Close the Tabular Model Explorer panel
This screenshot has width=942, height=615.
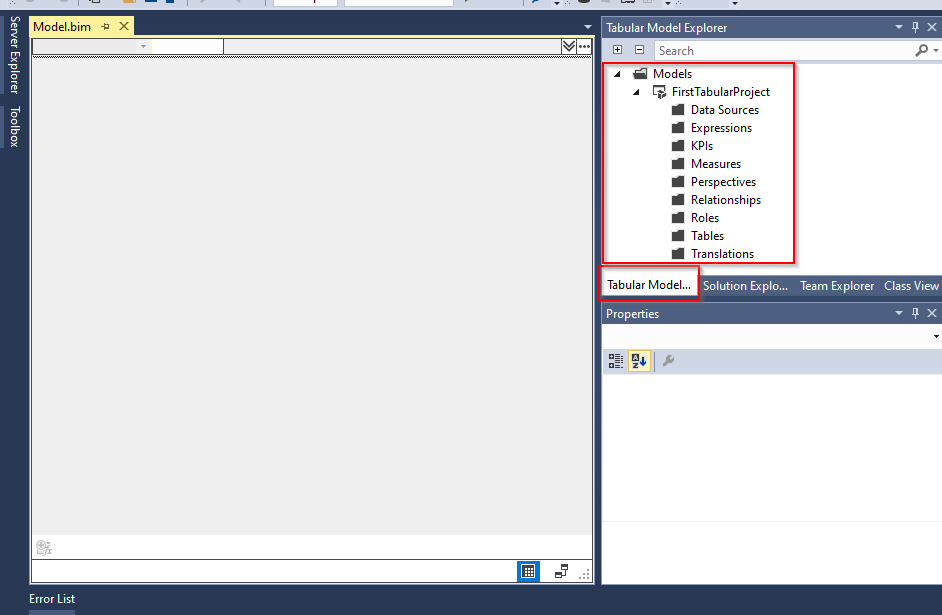pyautogui.click(x=932, y=28)
